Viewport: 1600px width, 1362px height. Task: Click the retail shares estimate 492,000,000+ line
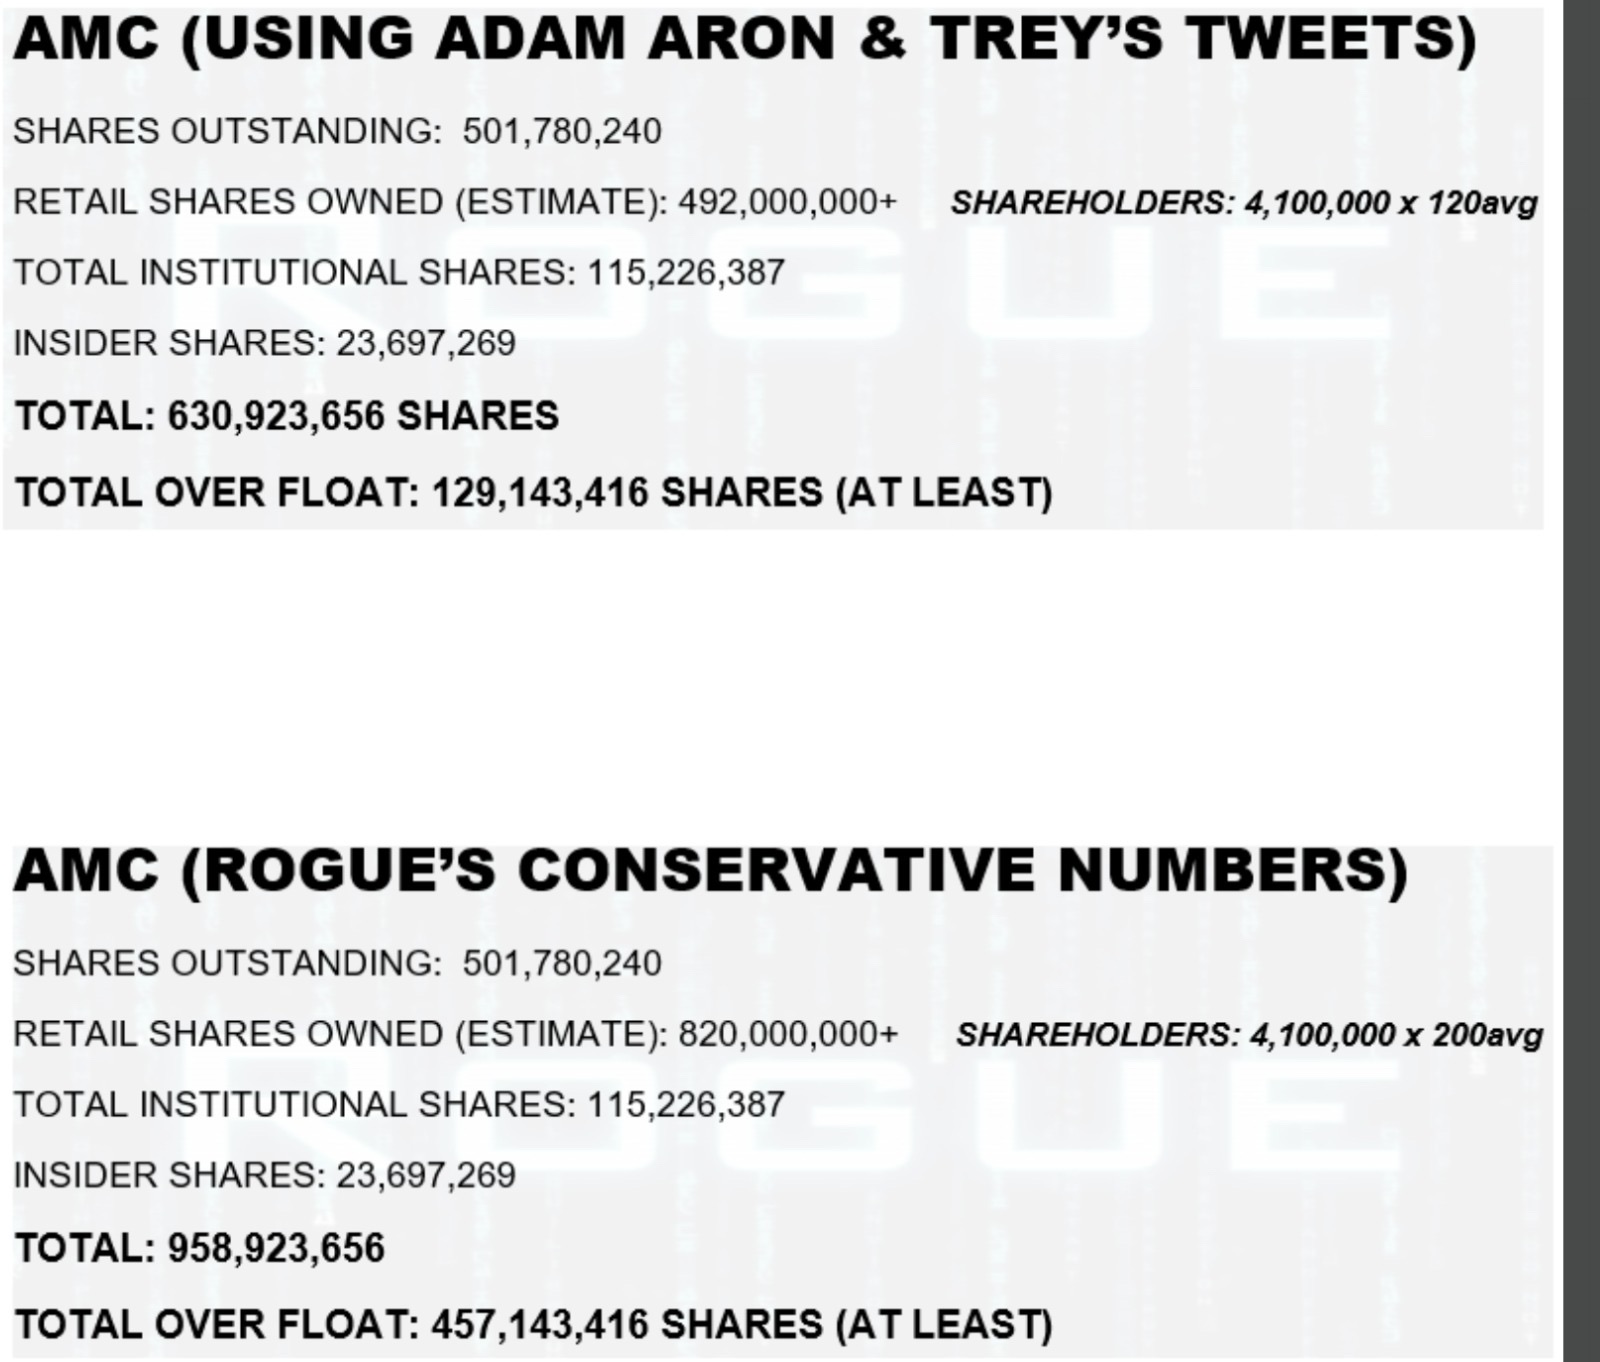coord(455,202)
